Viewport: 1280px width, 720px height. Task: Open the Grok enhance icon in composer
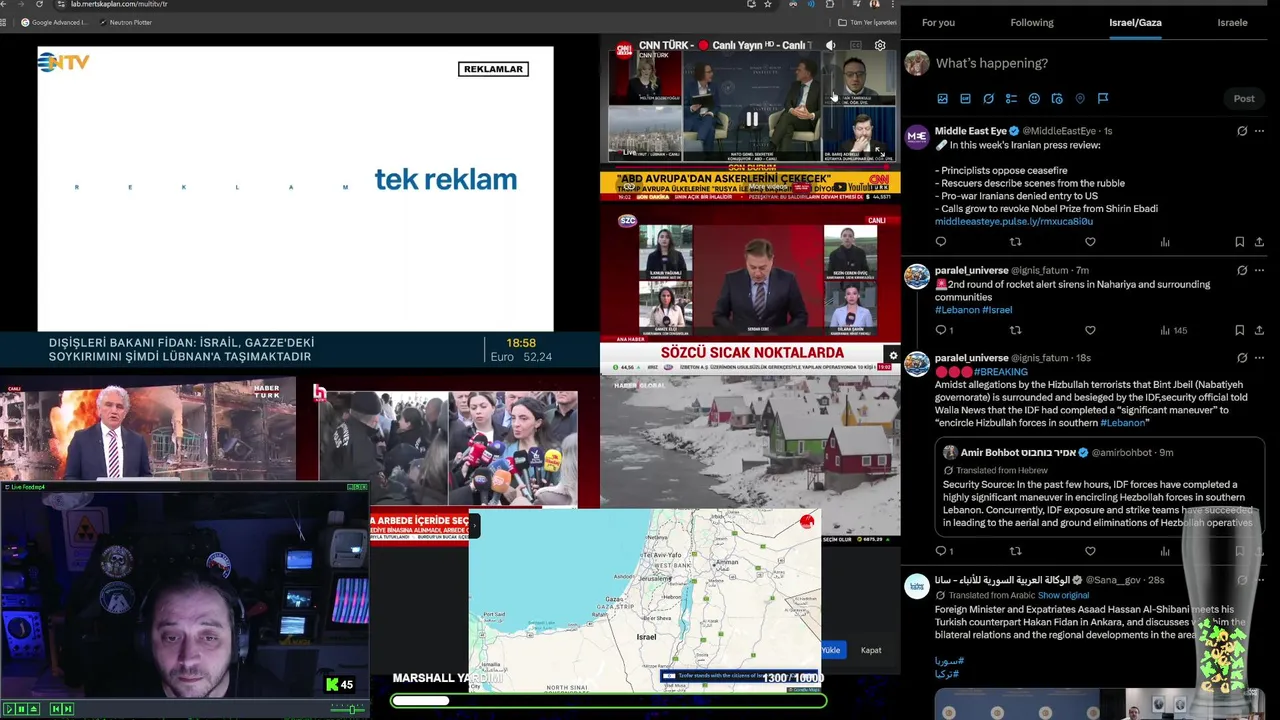tap(988, 98)
